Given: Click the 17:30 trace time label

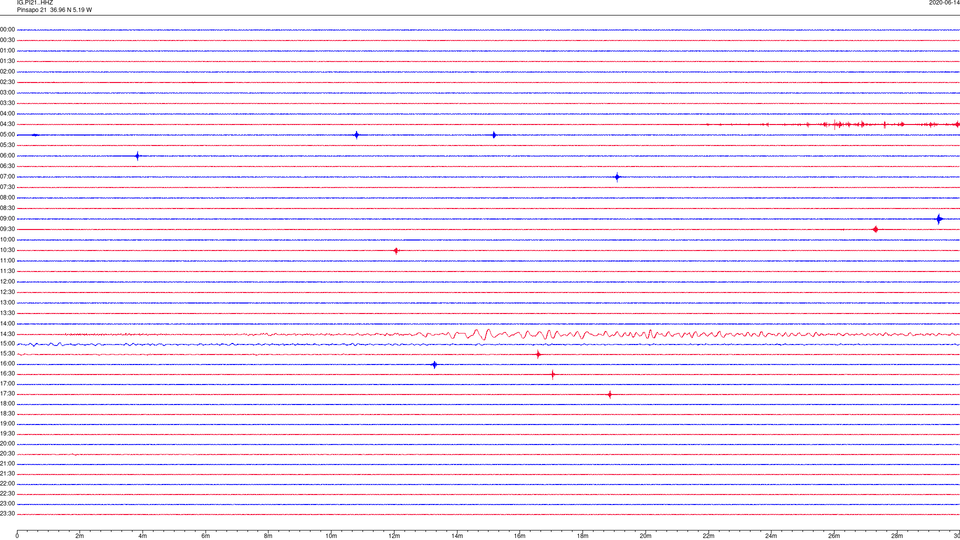Looking at the screenshot, I should tap(7, 394).
